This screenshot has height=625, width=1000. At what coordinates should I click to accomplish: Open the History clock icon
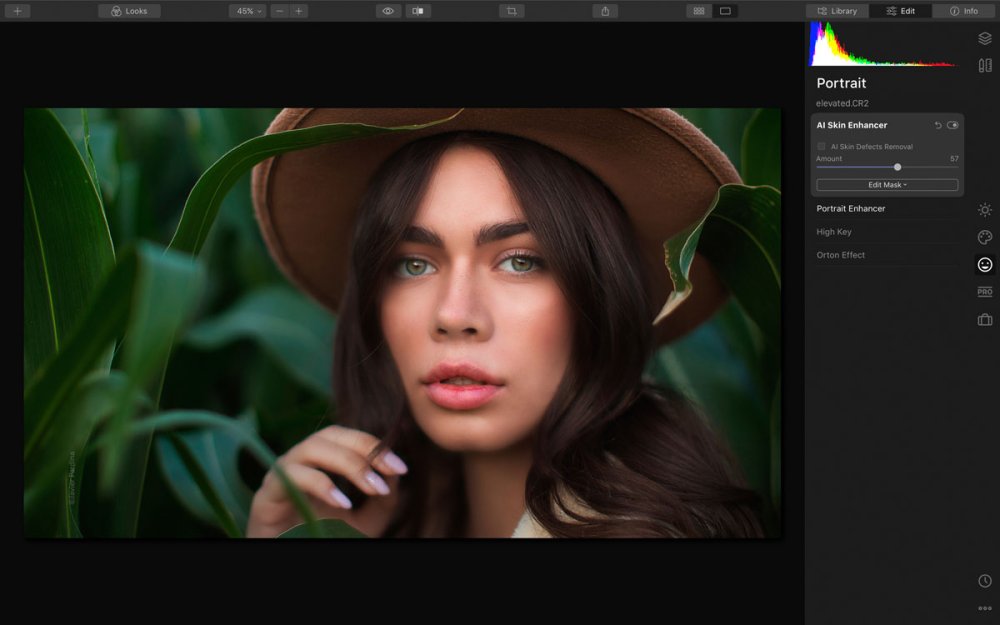click(x=985, y=580)
